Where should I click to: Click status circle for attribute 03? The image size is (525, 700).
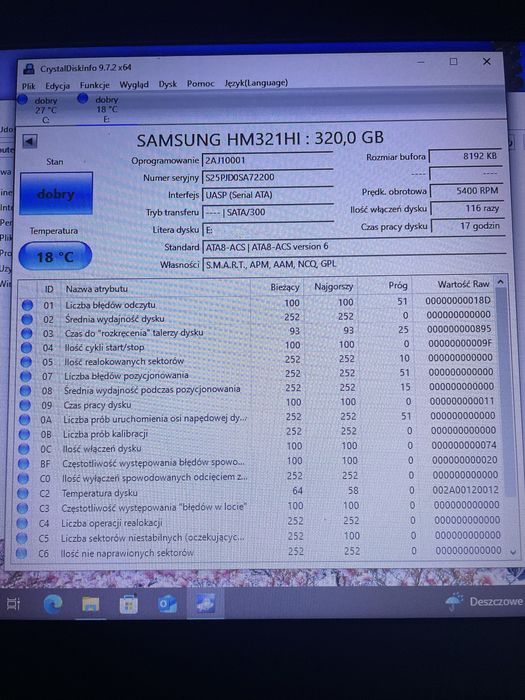pyautogui.click(x=26, y=333)
